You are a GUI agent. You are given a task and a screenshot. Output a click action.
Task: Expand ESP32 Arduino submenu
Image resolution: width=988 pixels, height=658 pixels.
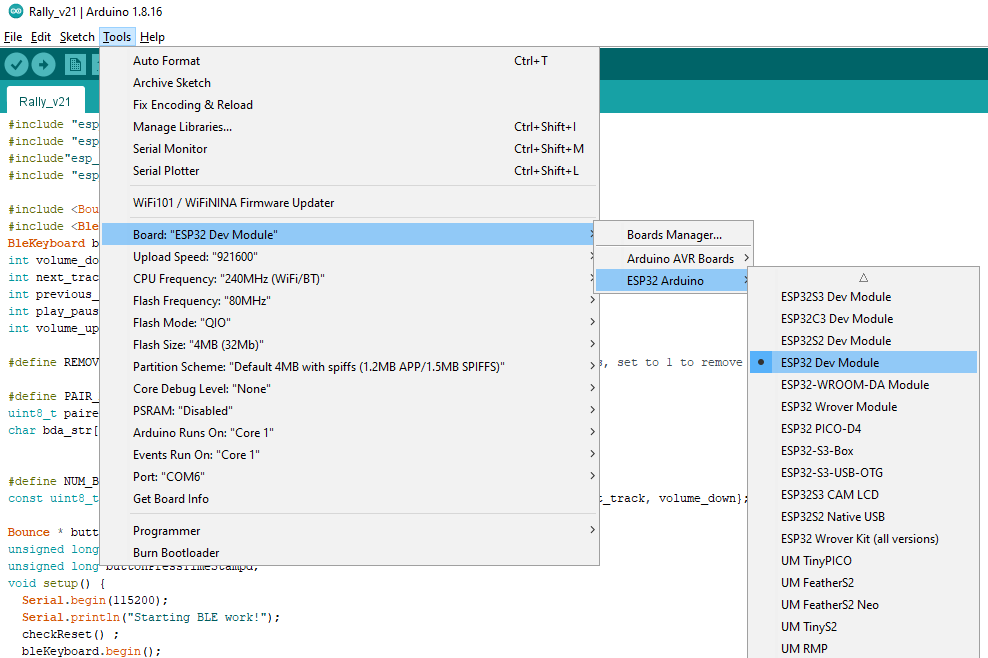click(674, 280)
